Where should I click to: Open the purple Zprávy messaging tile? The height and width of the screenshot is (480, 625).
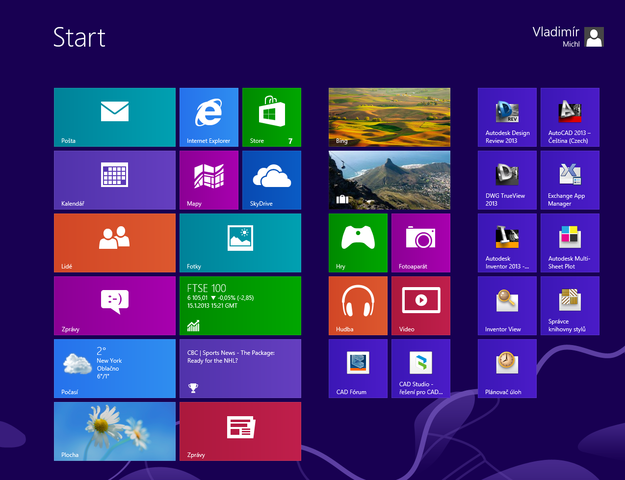[115, 306]
